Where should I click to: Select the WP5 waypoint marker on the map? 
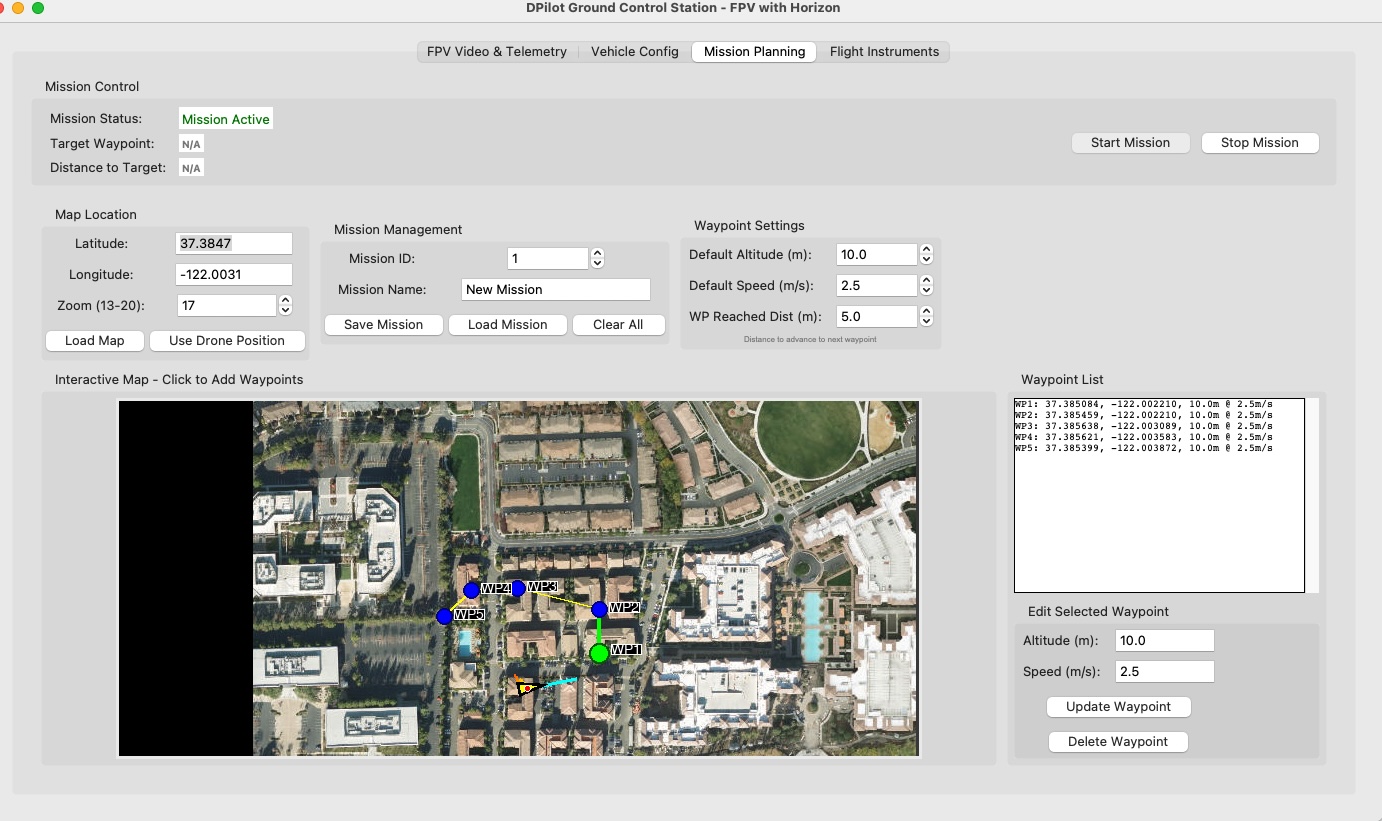click(x=444, y=618)
